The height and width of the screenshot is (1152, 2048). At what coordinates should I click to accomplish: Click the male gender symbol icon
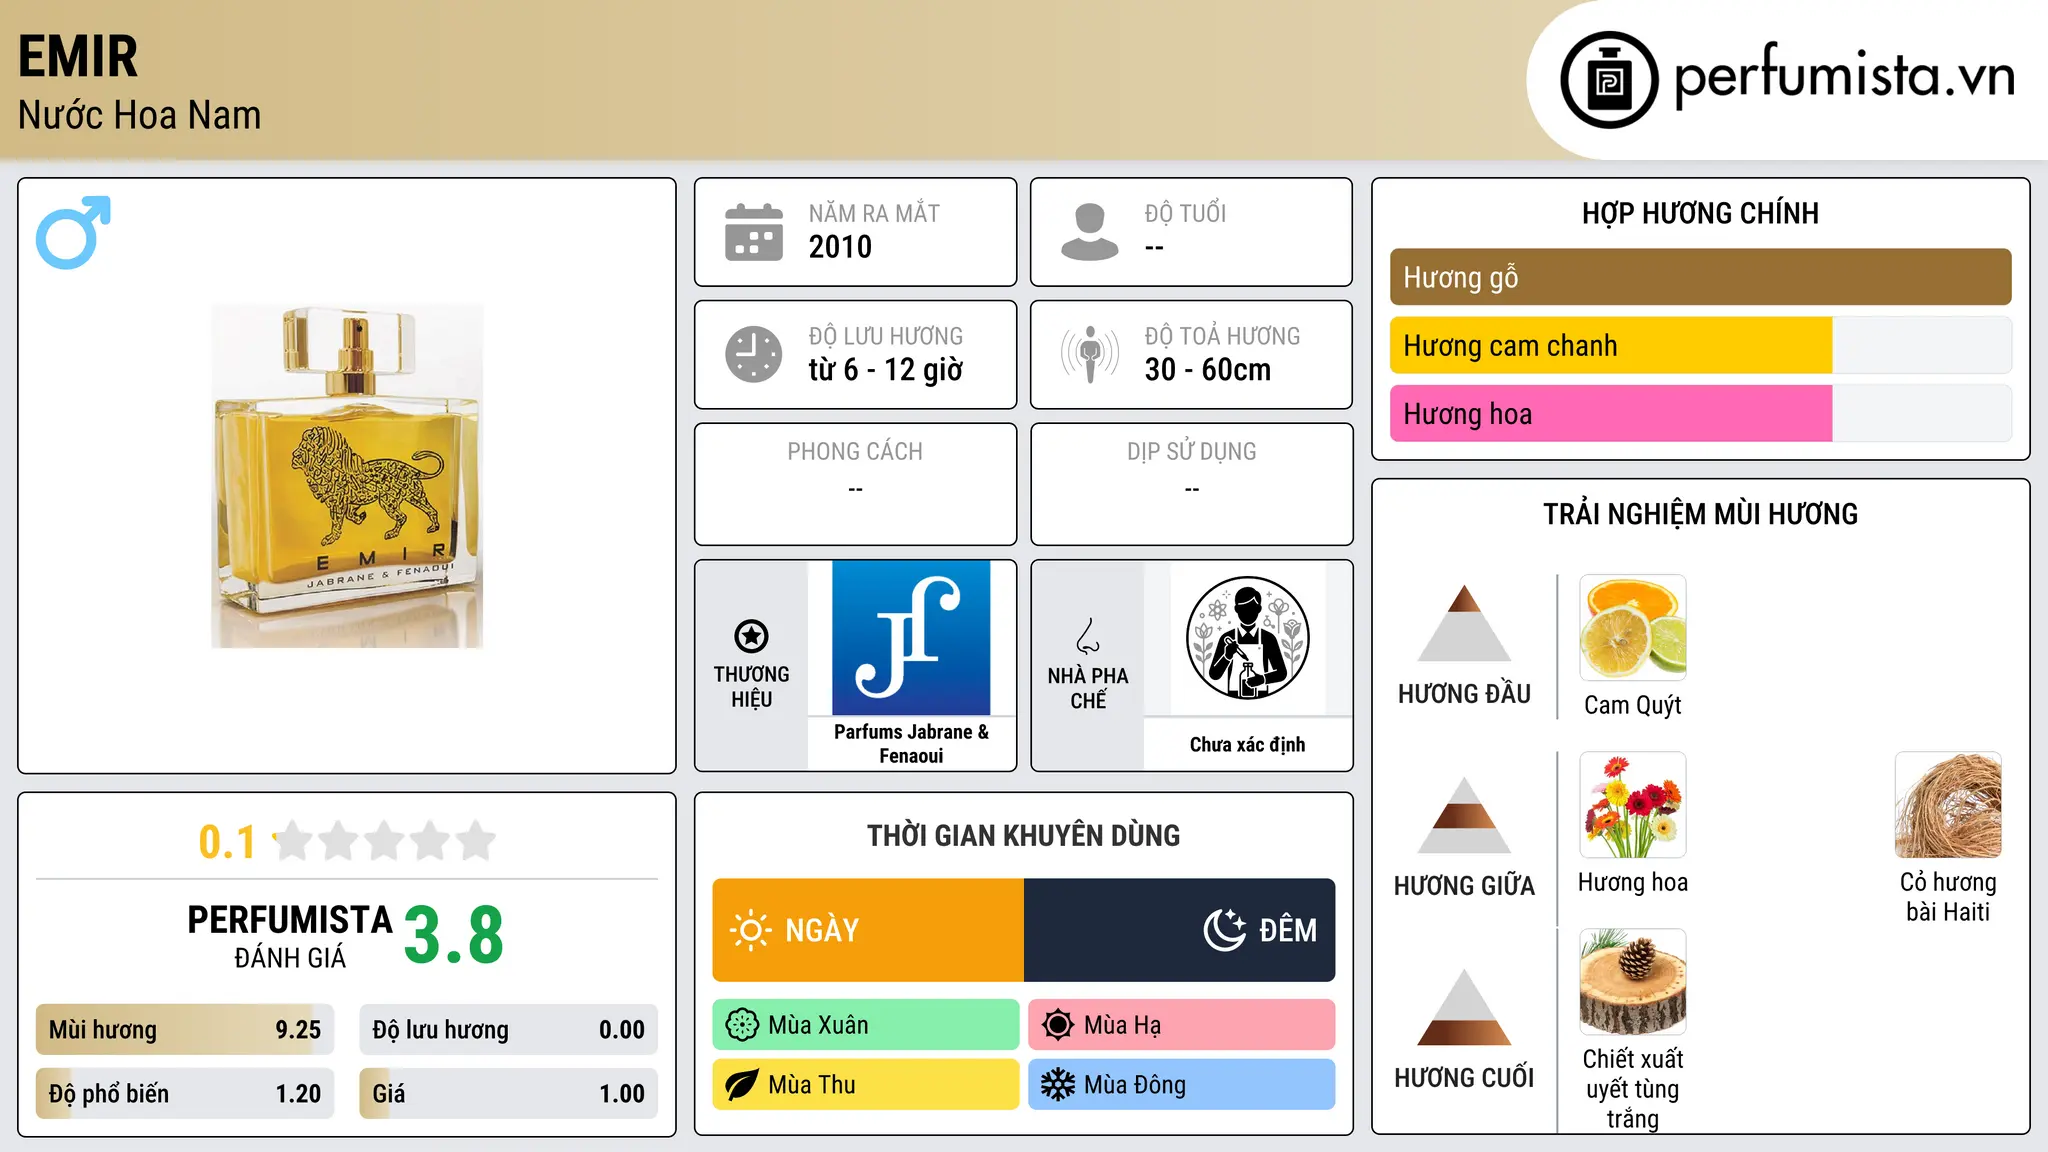coord(73,232)
